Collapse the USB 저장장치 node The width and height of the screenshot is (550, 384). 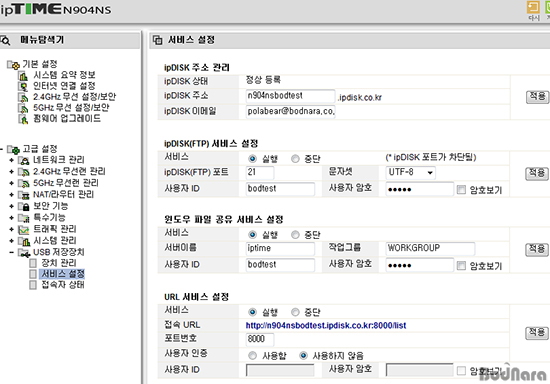(x=12, y=253)
